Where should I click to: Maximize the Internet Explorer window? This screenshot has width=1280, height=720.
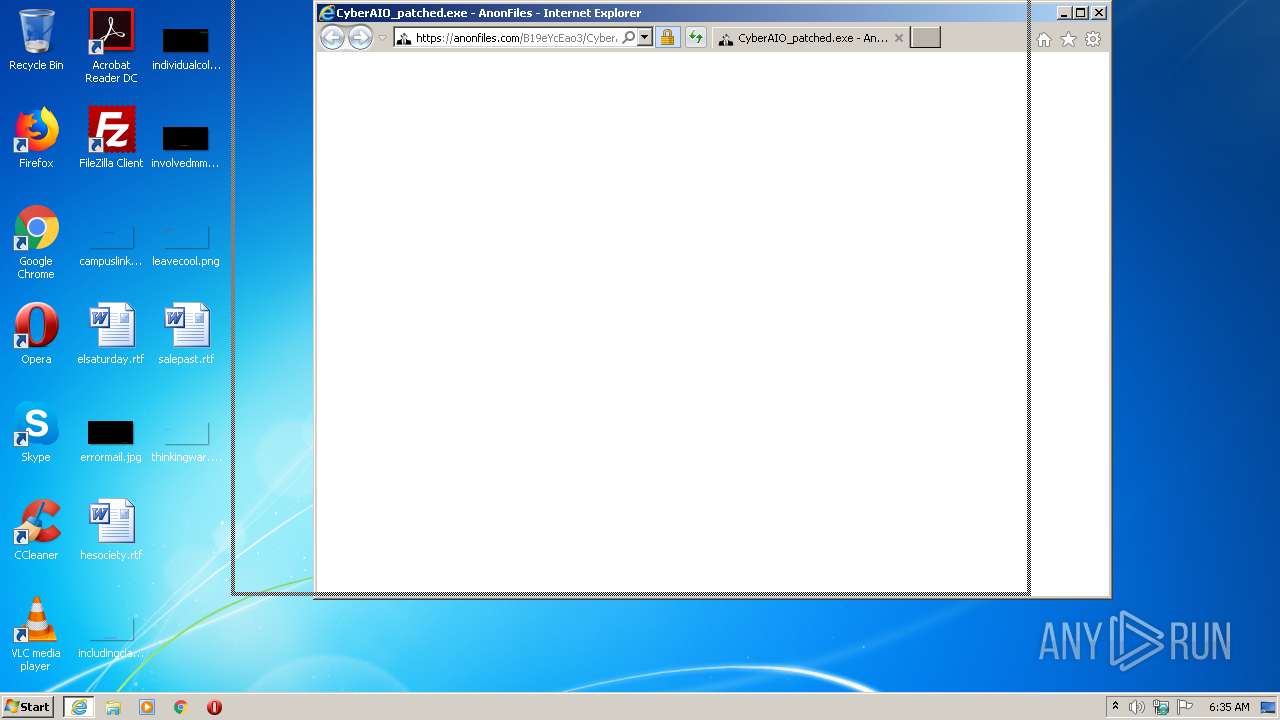pyautogui.click(x=1081, y=13)
